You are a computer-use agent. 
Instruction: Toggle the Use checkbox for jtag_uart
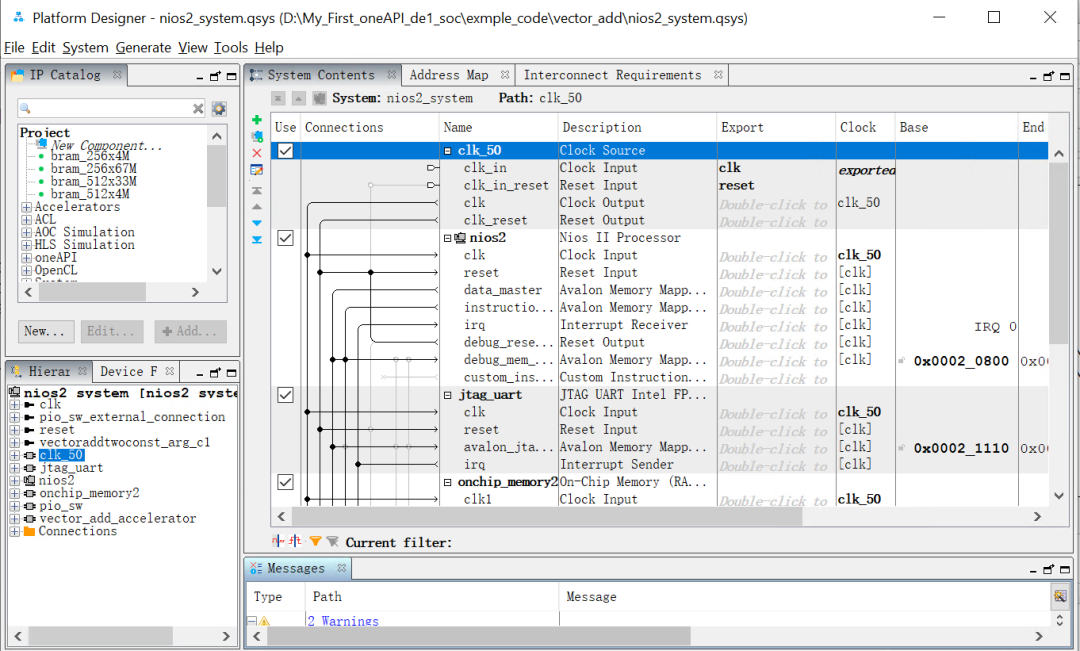click(285, 395)
